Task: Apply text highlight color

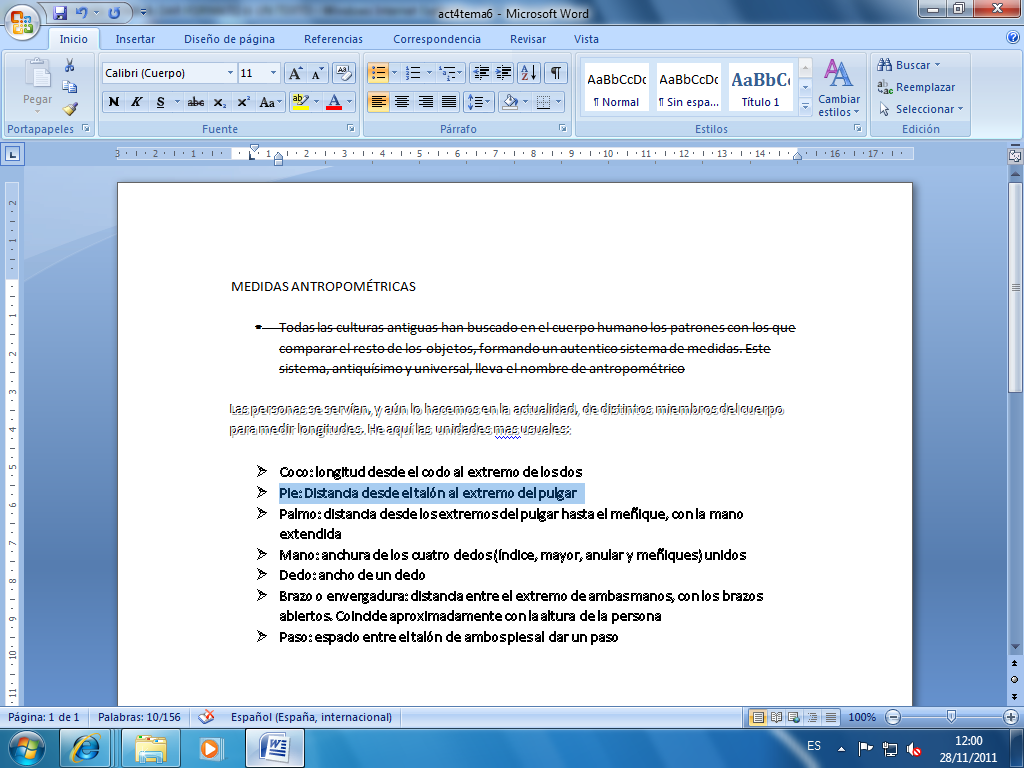Action: tap(298, 102)
